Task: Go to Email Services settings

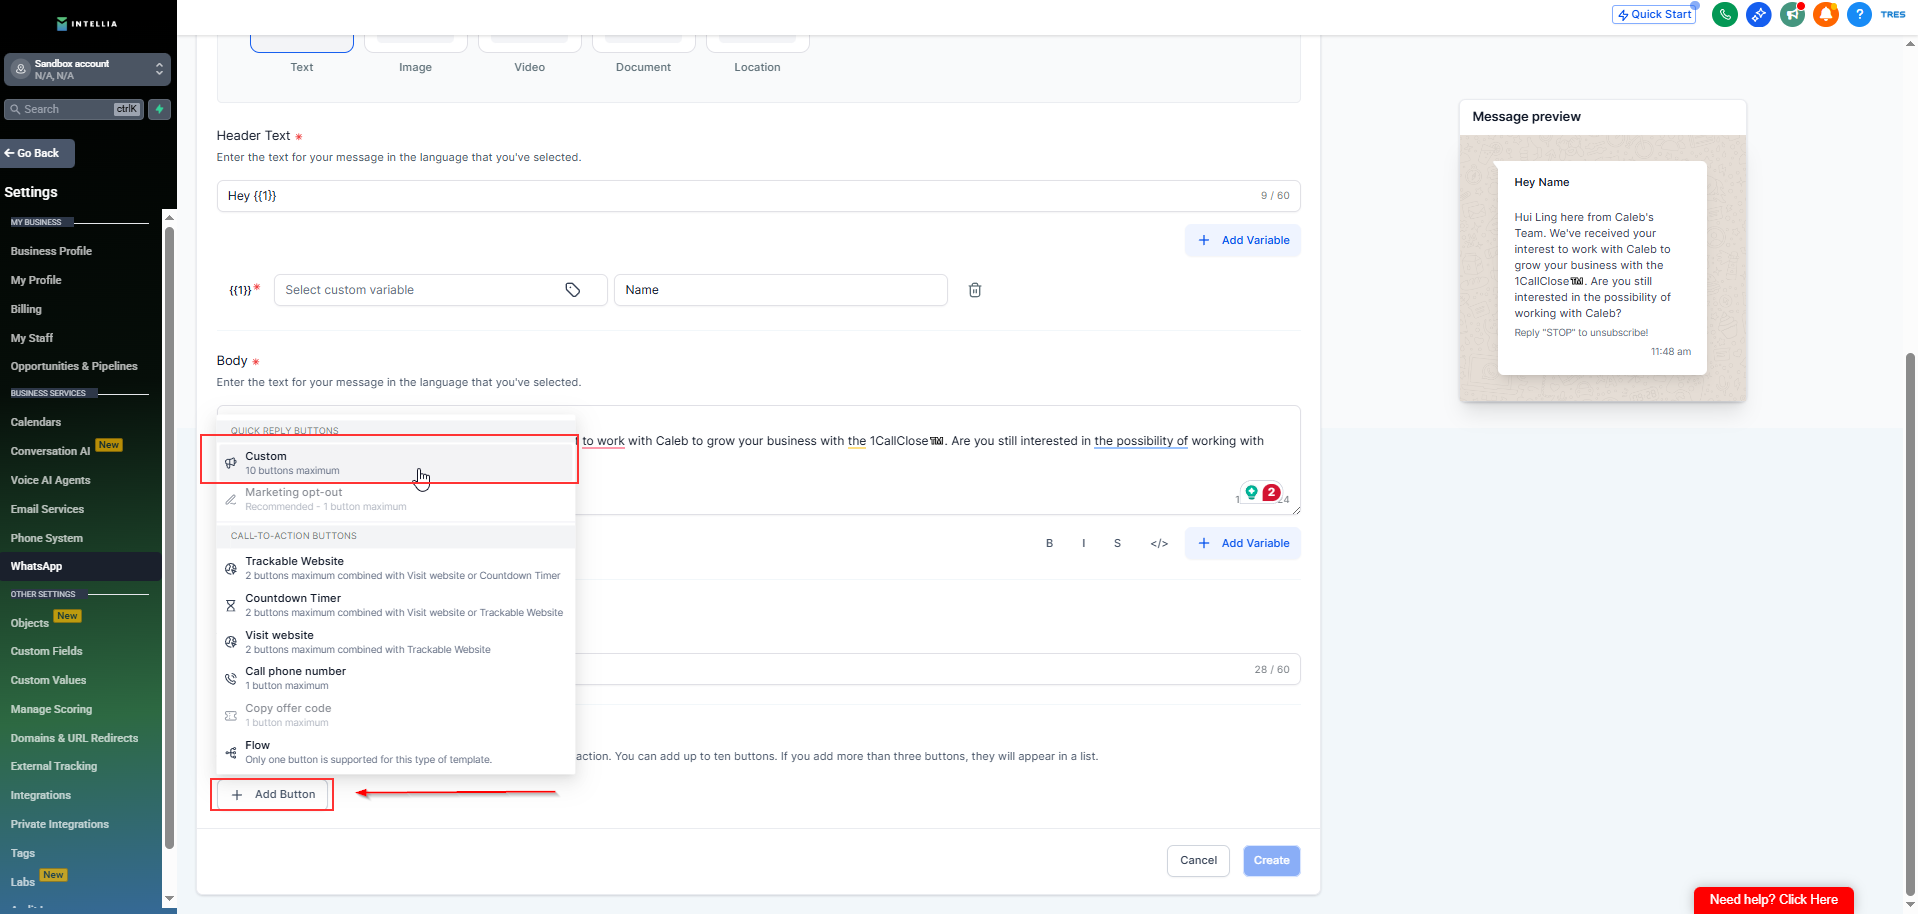Action: pyautogui.click(x=47, y=509)
